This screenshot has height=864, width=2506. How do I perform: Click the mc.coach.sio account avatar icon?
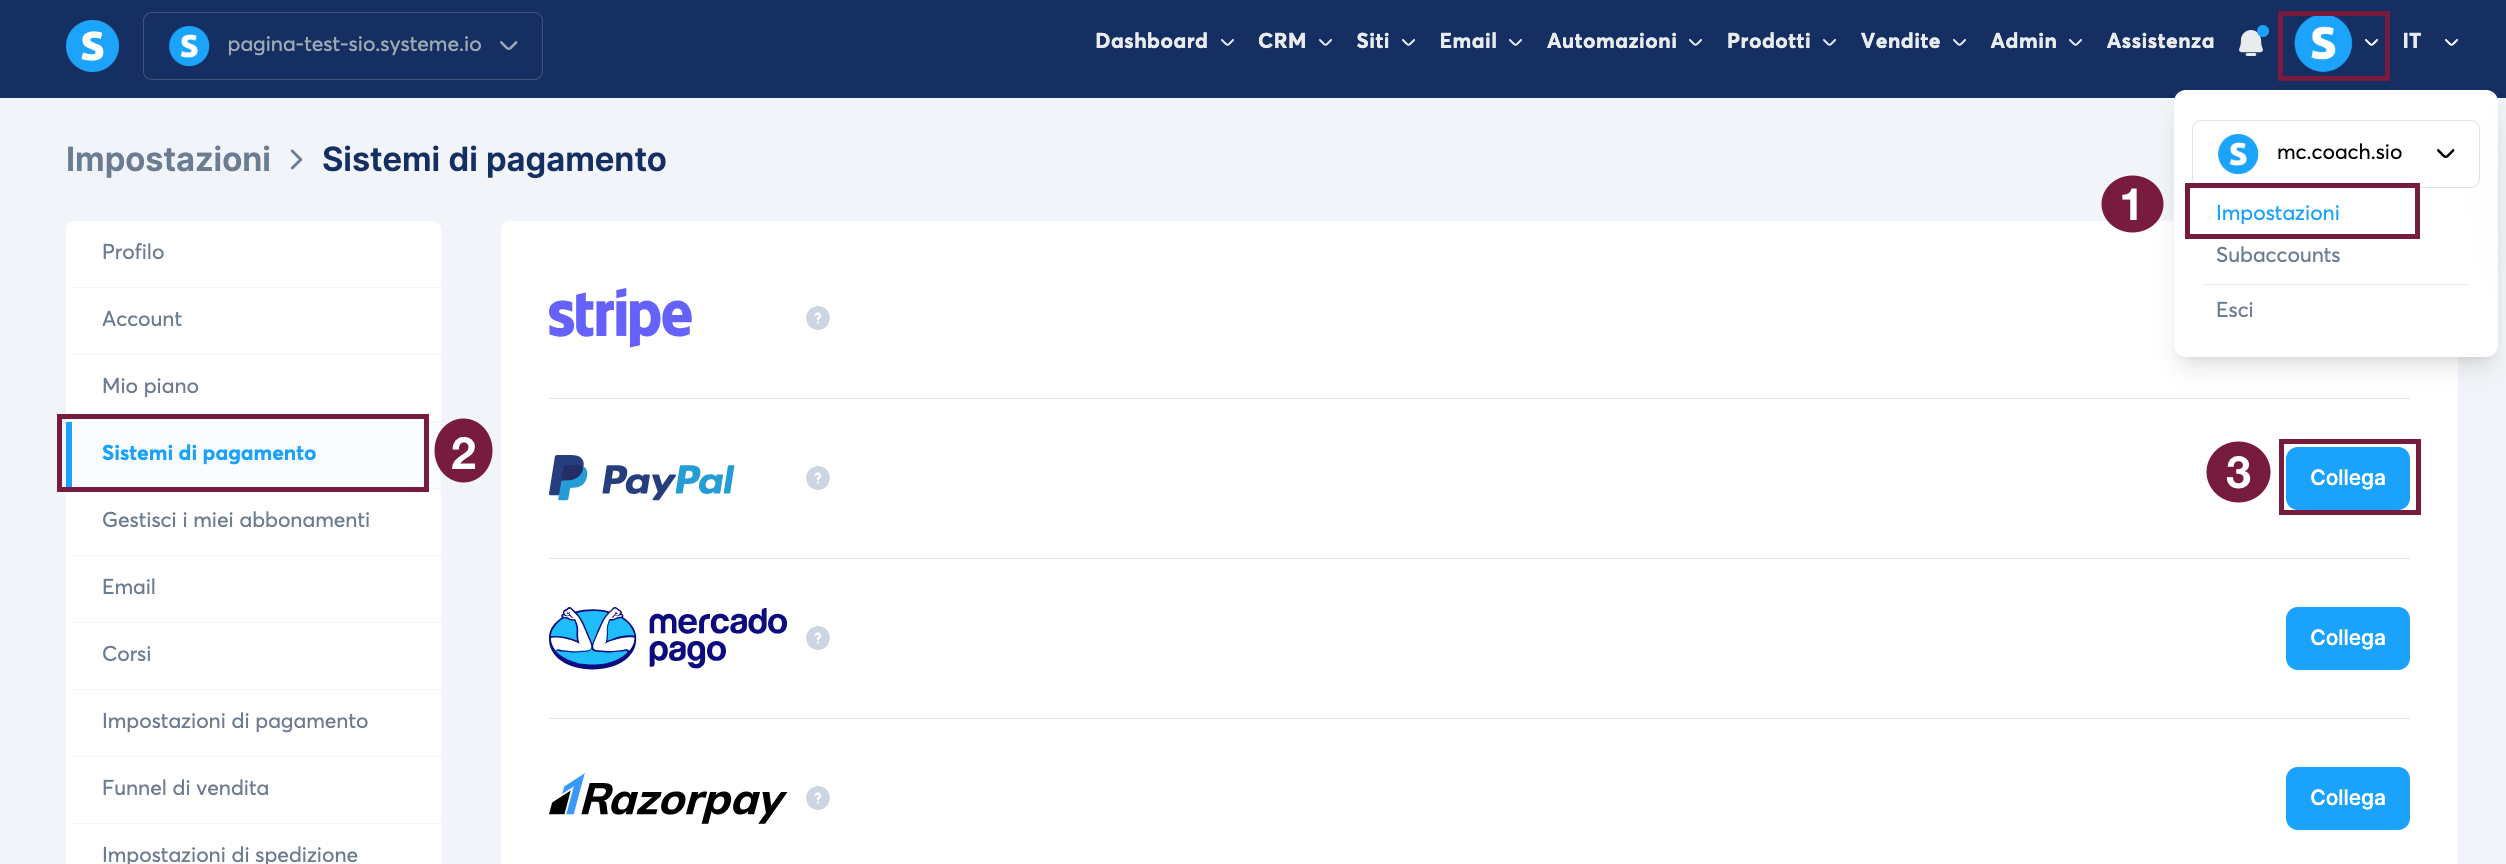(x=2238, y=154)
